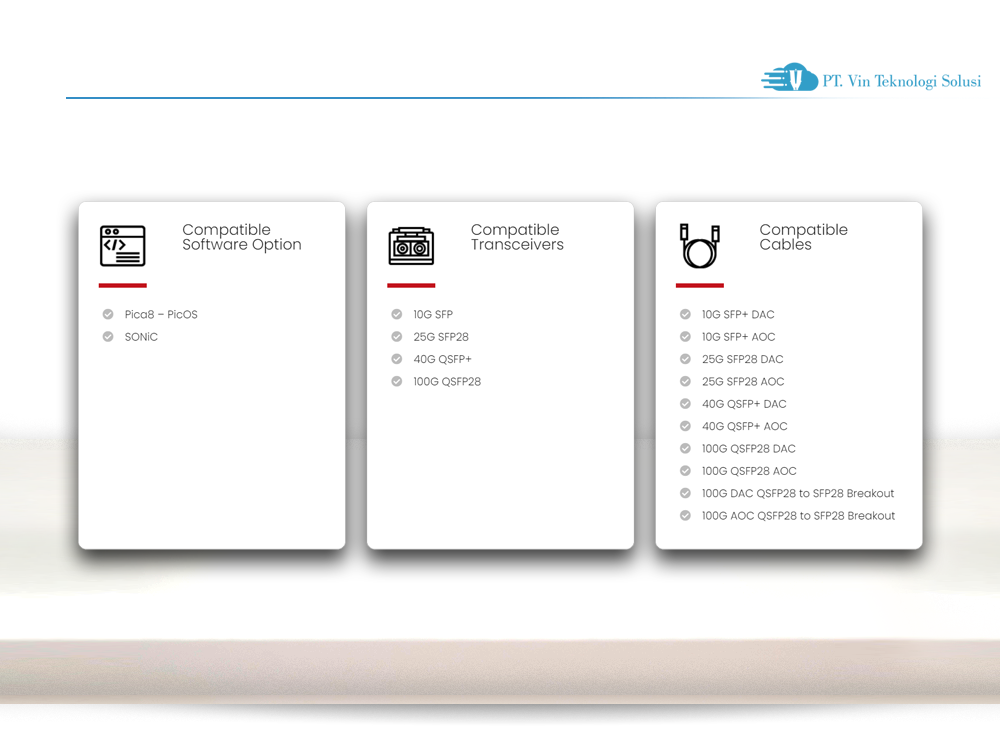The image size is (1000, 750).
Task: Click the check icon beside 10G SFP+ AOC
Action: 685,337
